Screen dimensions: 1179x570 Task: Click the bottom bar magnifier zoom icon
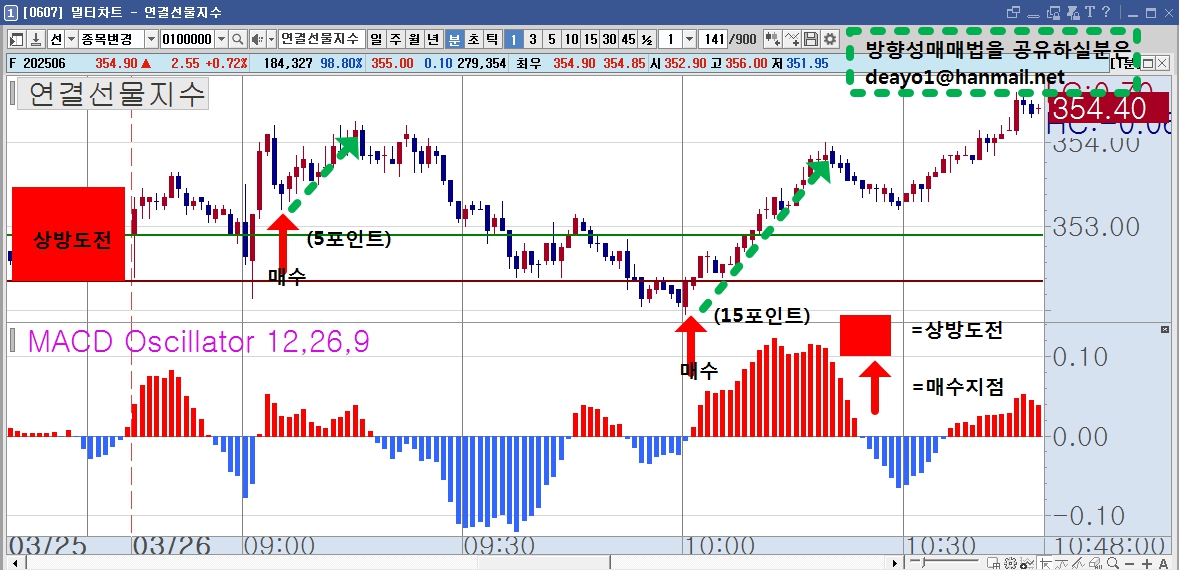1113,562
